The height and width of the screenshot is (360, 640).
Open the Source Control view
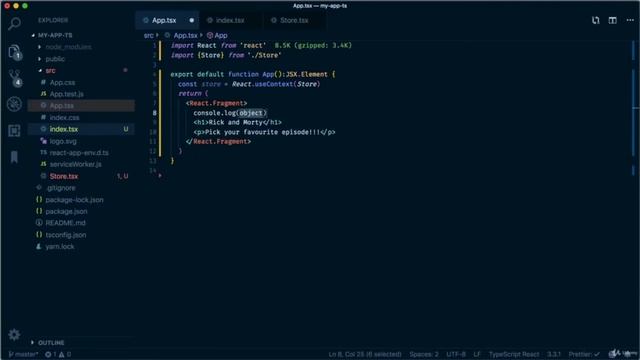pyautogui.click(x=15, y=78)
